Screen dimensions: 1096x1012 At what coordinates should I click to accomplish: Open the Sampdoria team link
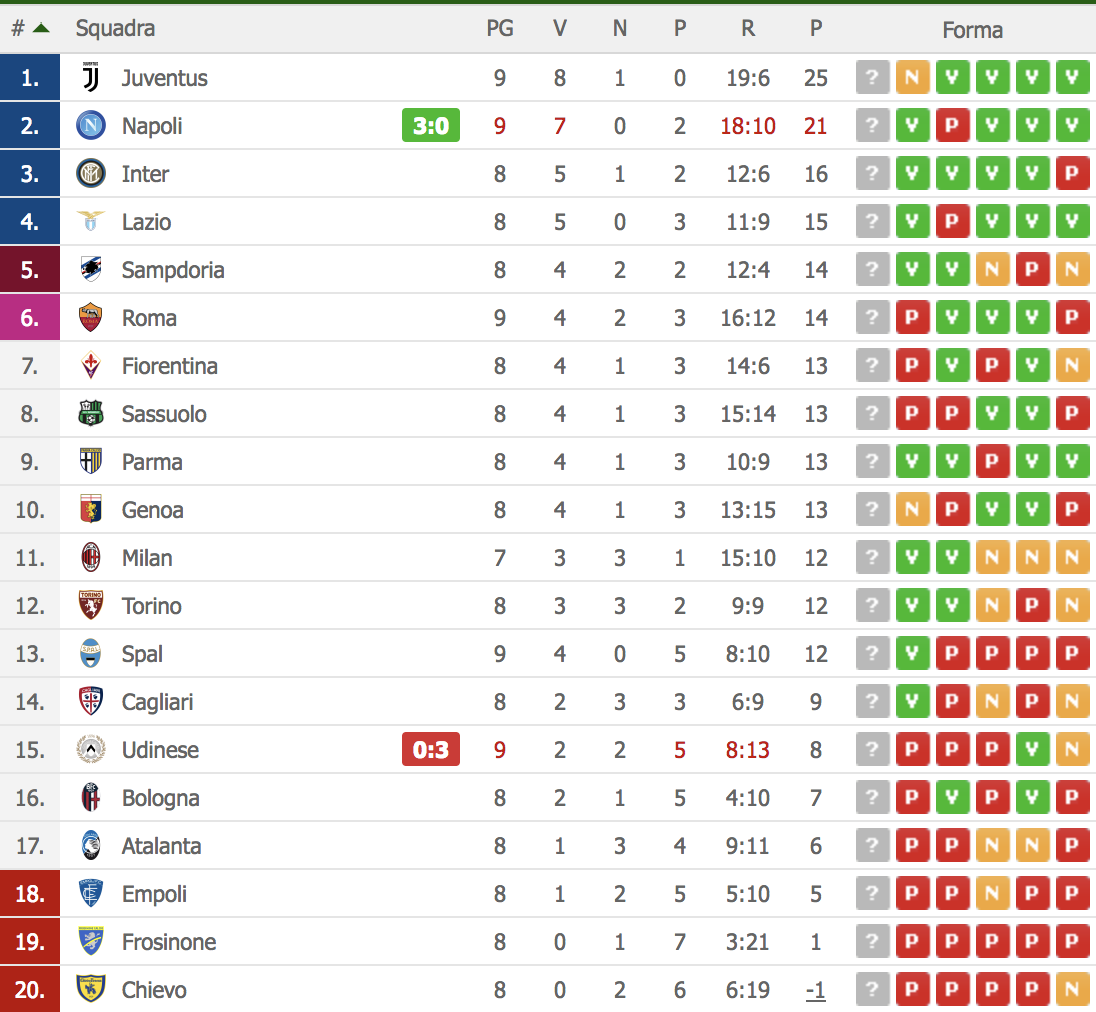tap(173, 270)
